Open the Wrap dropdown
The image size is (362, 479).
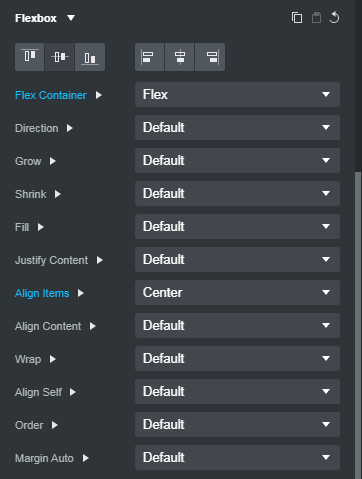237,359
